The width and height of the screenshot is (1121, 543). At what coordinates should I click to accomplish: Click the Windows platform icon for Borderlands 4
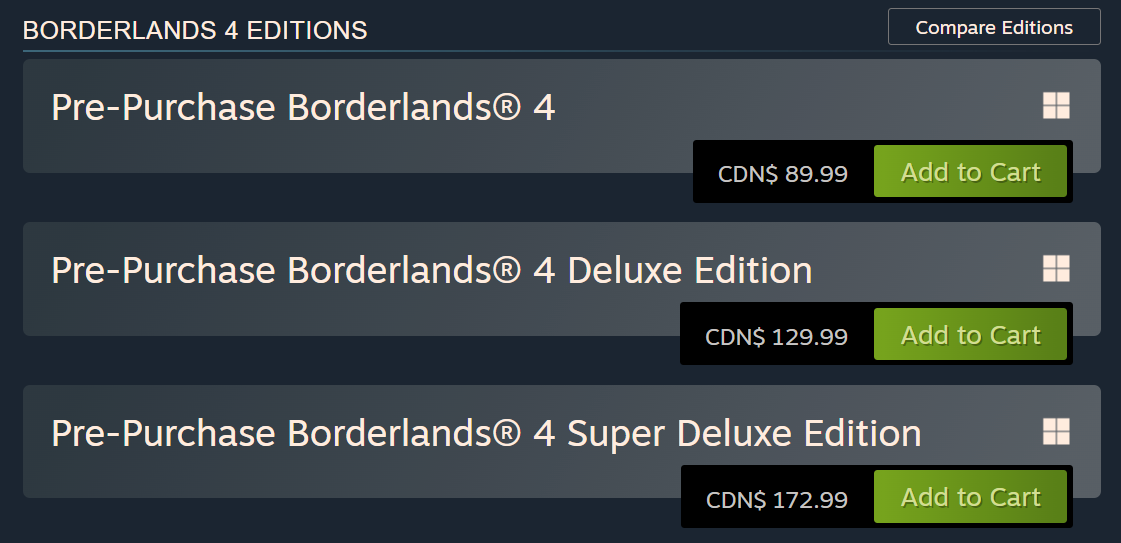(1056, 106)
